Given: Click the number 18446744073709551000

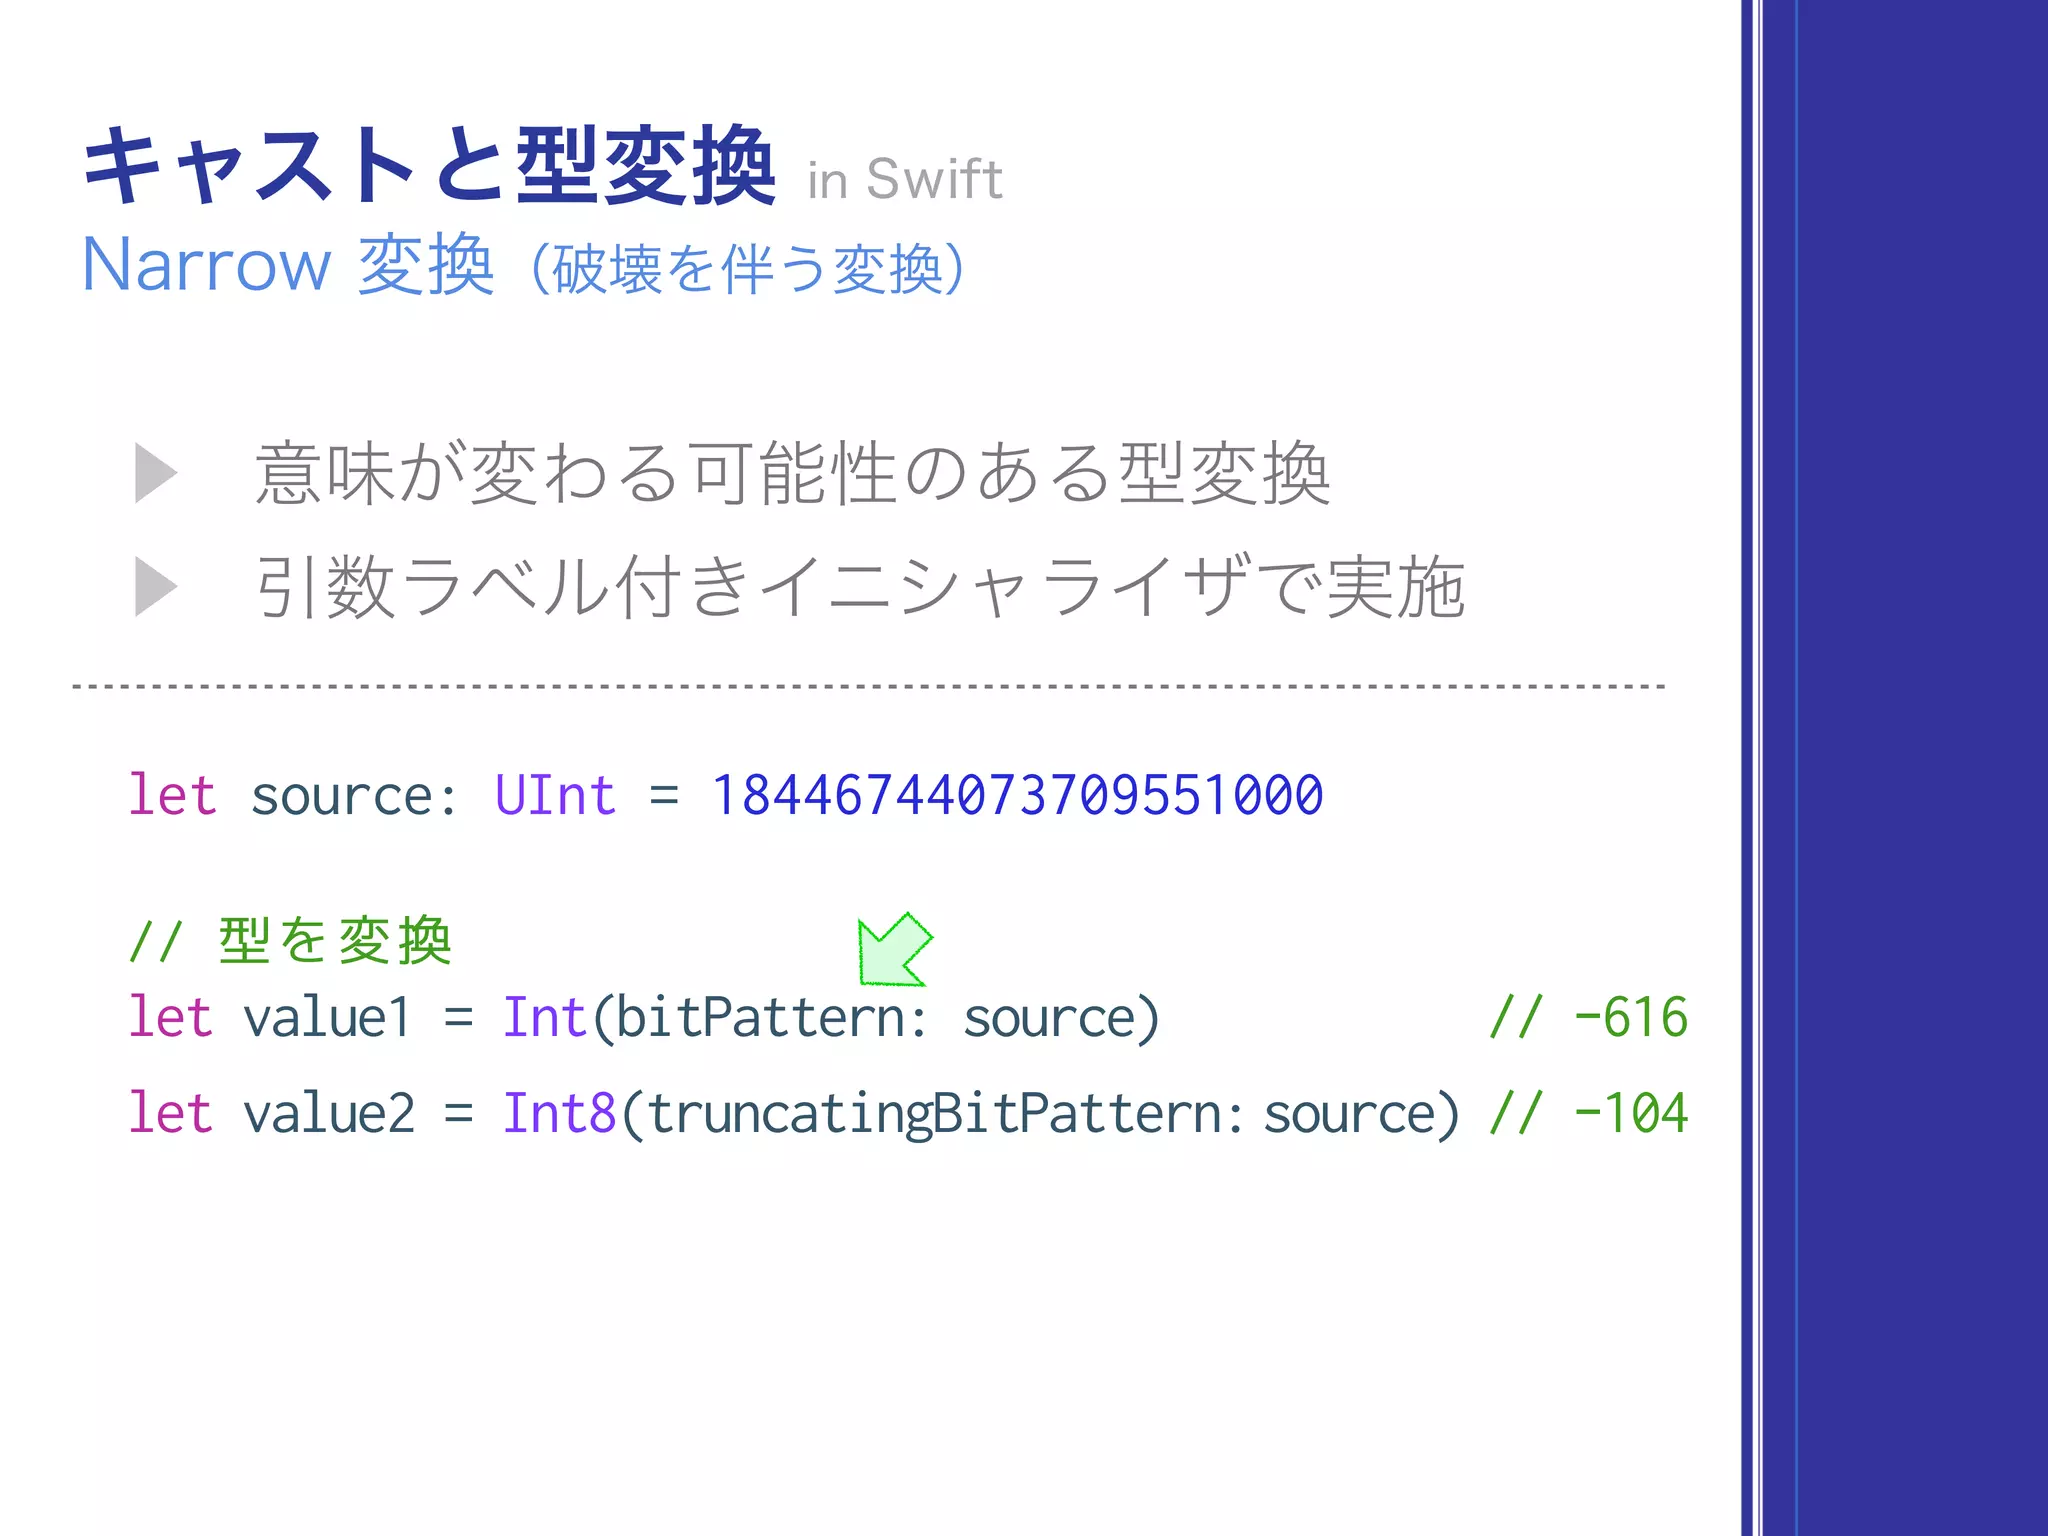Looking at the screenshot, I should coord(1017,796).
